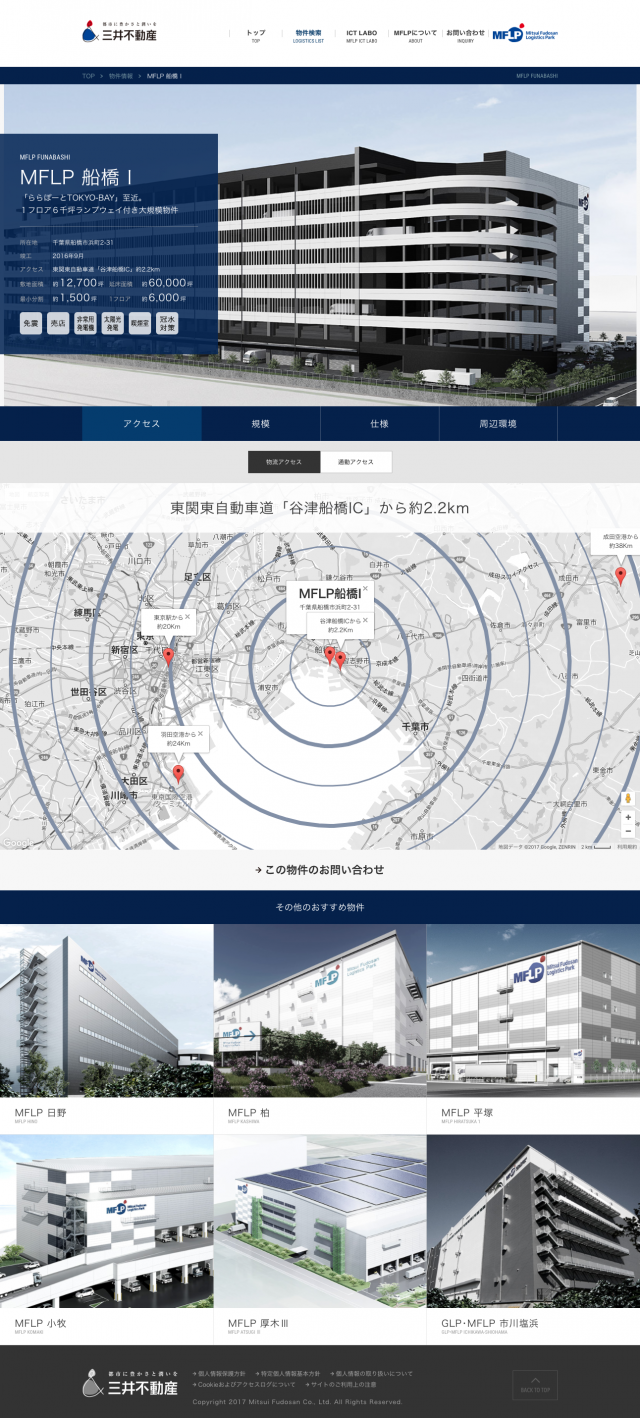Viewport: 640px width, 1418px height.
Task: Select the 物流アクセス toggle
Action: 284,462
